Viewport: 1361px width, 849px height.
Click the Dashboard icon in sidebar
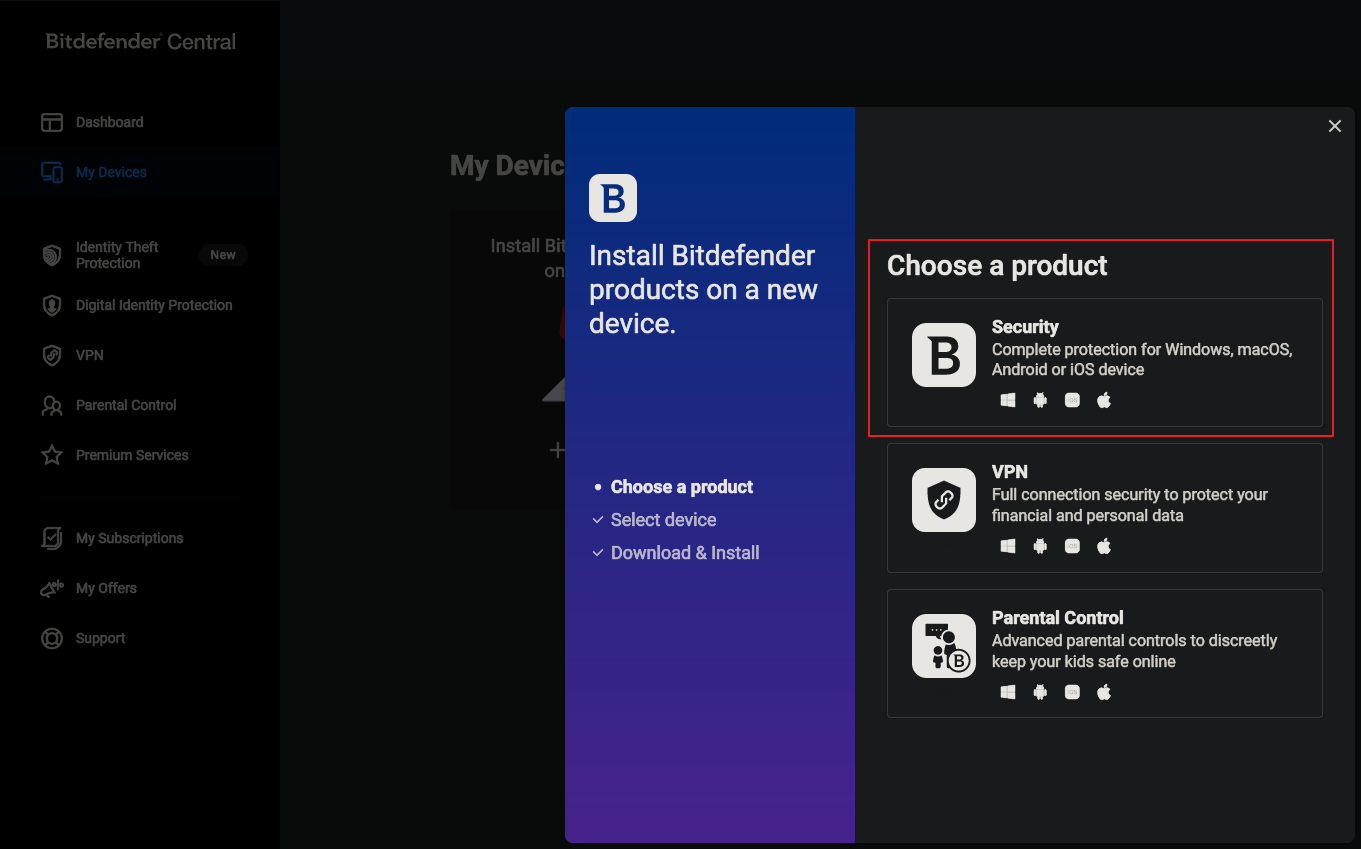pos(52,122)
